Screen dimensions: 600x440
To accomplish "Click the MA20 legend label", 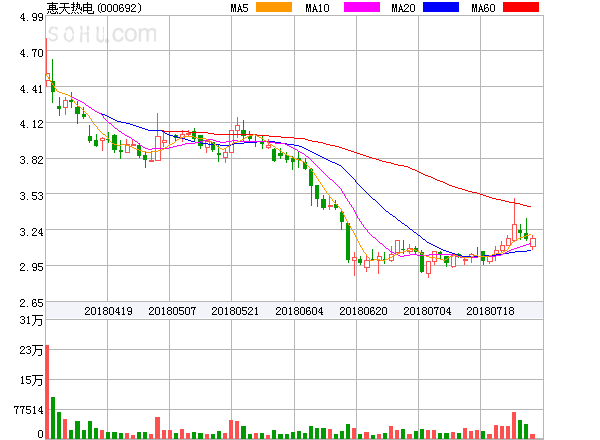I will 403,8.
